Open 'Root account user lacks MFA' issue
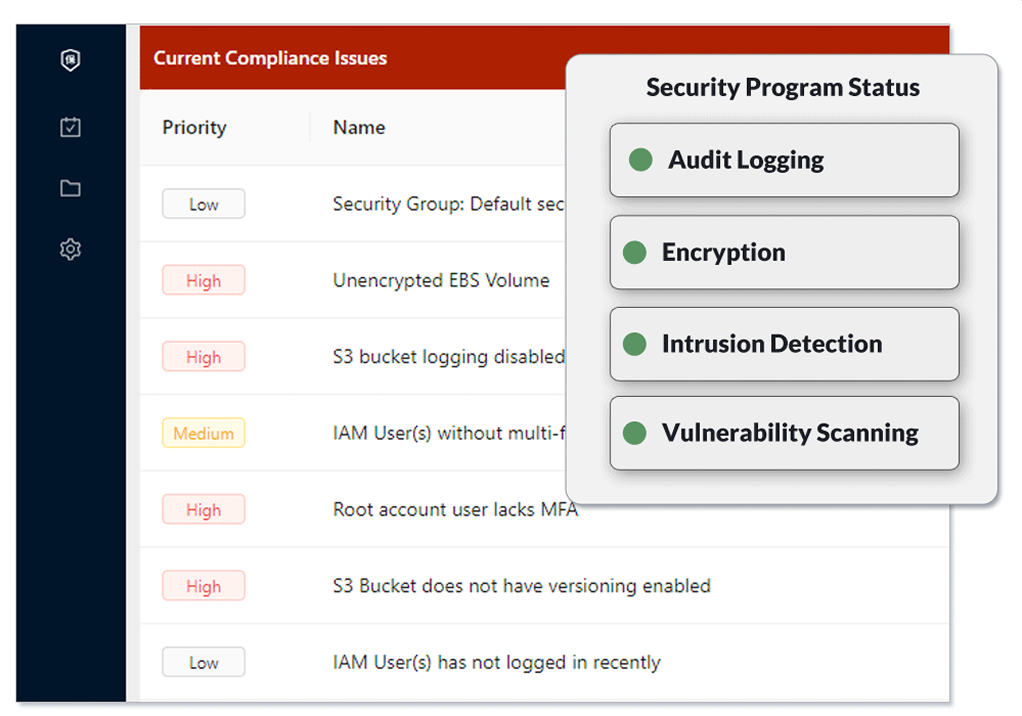This screenshot has height=716, width=1022. (x=456, y=509)
